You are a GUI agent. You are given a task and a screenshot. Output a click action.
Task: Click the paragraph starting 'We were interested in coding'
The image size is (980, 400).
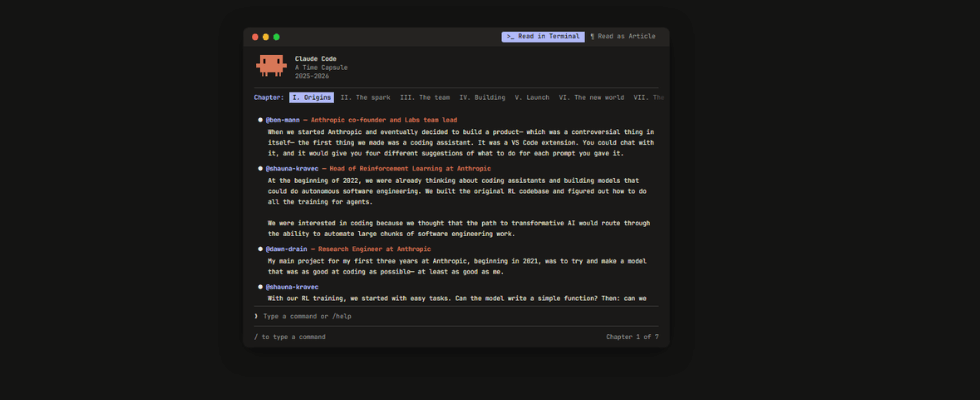click(x=459, y=228)
